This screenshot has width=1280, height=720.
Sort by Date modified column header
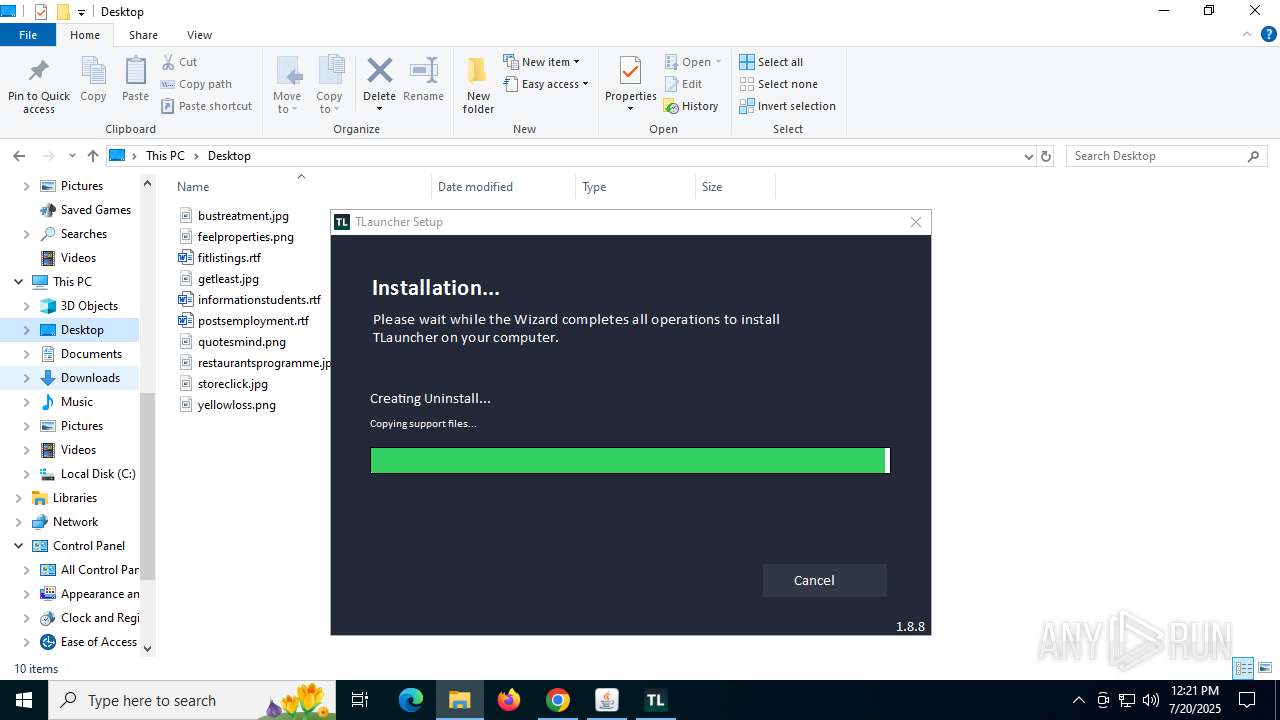[x=503, y=187]
